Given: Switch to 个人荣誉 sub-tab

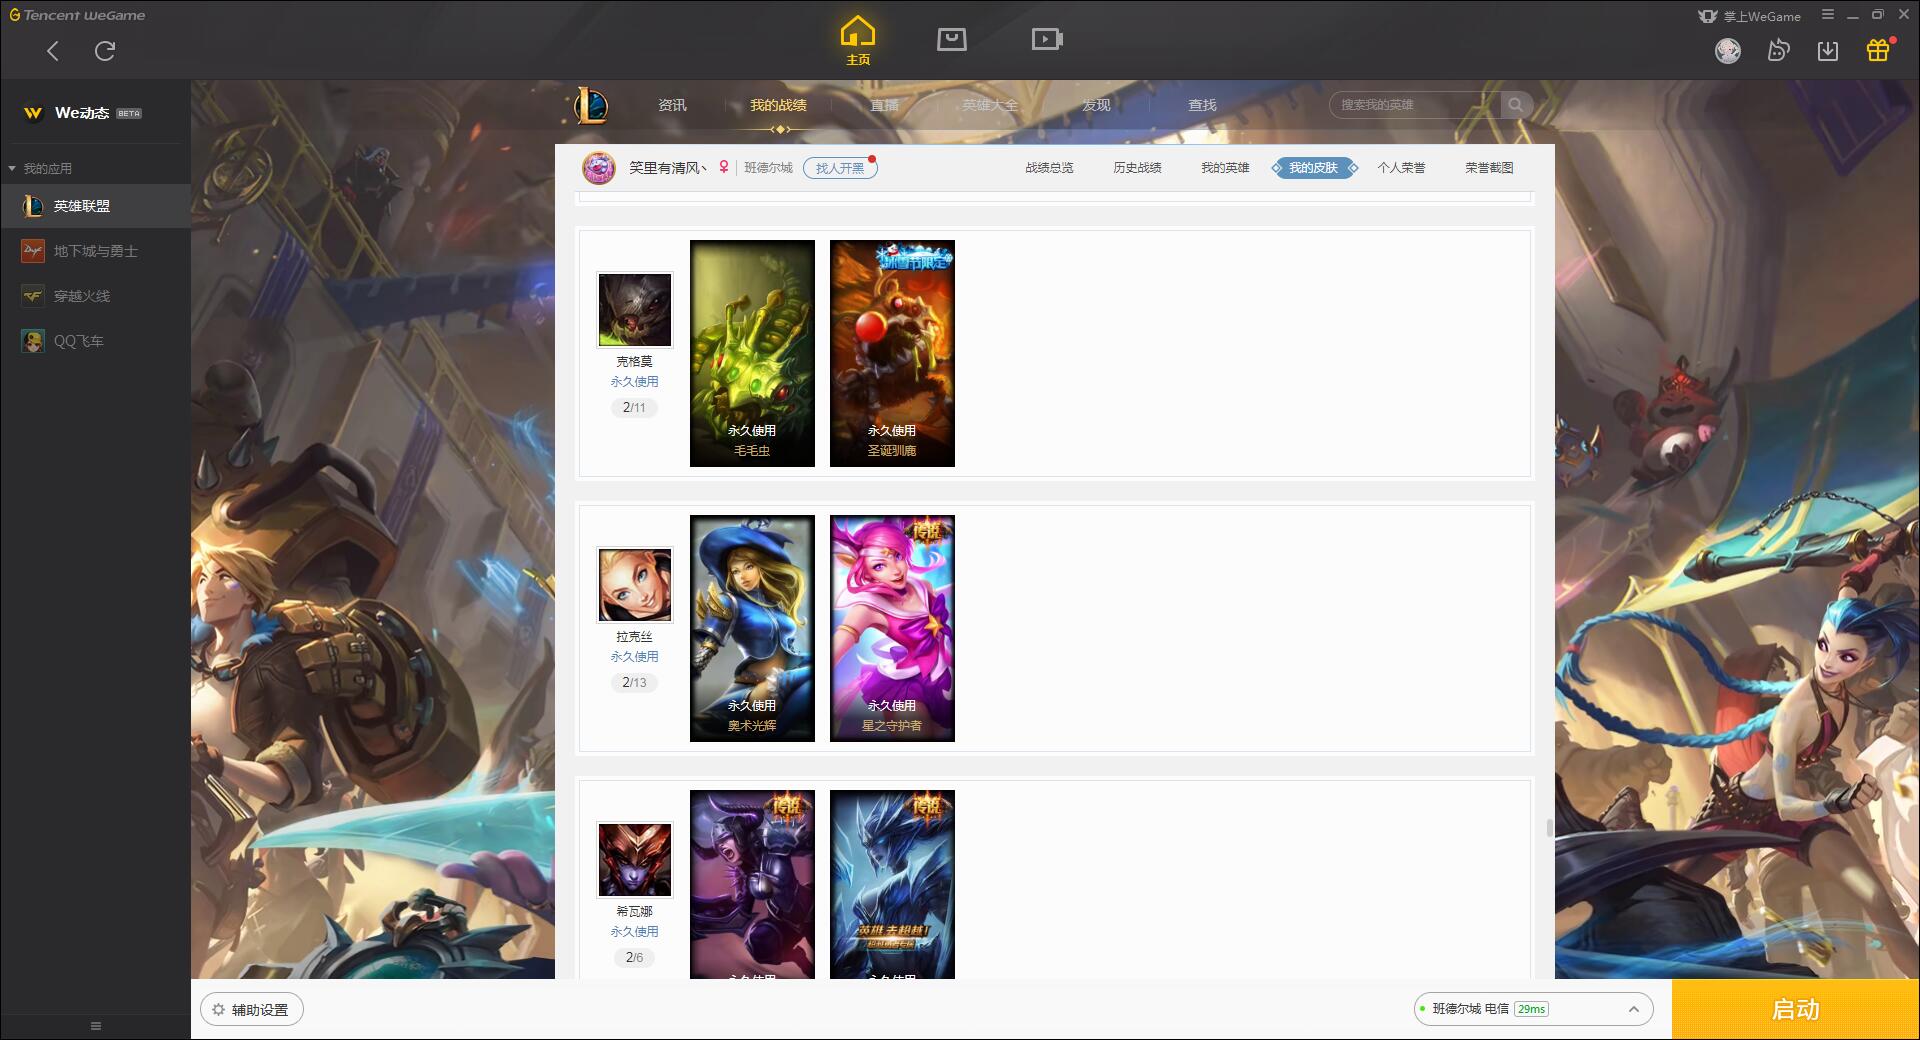Looking at the screenshot, I should pyautogui.click(x=1401, y=168).
